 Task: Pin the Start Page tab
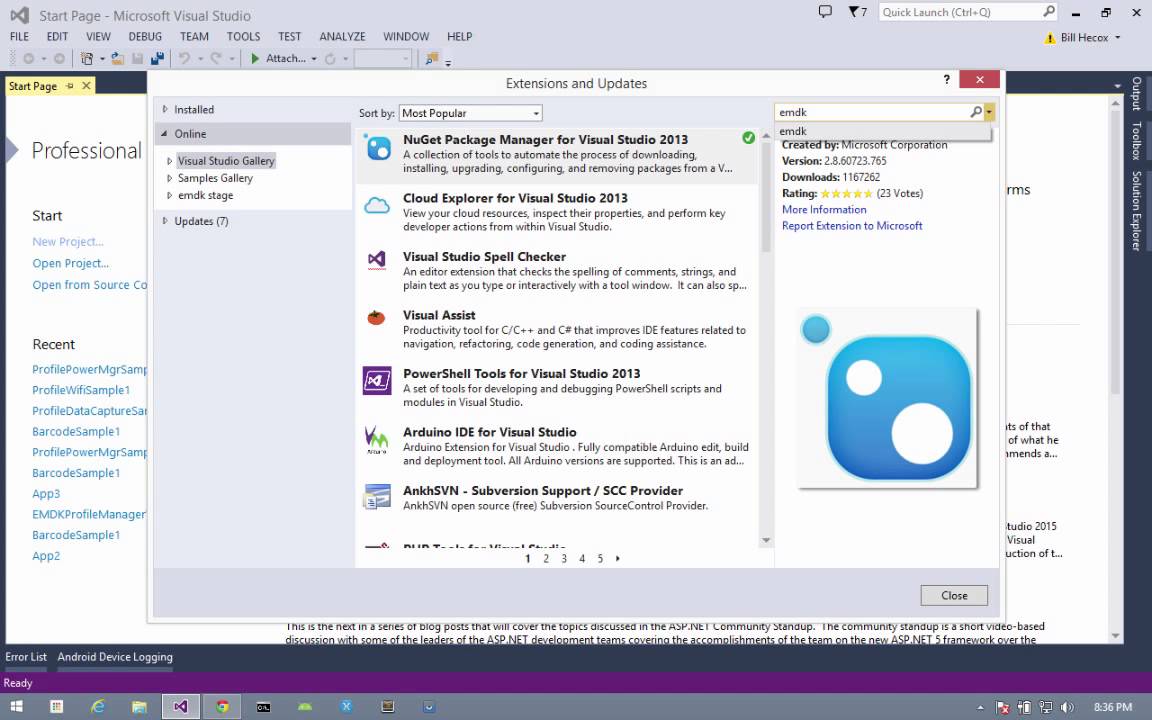tap(70, 86)
